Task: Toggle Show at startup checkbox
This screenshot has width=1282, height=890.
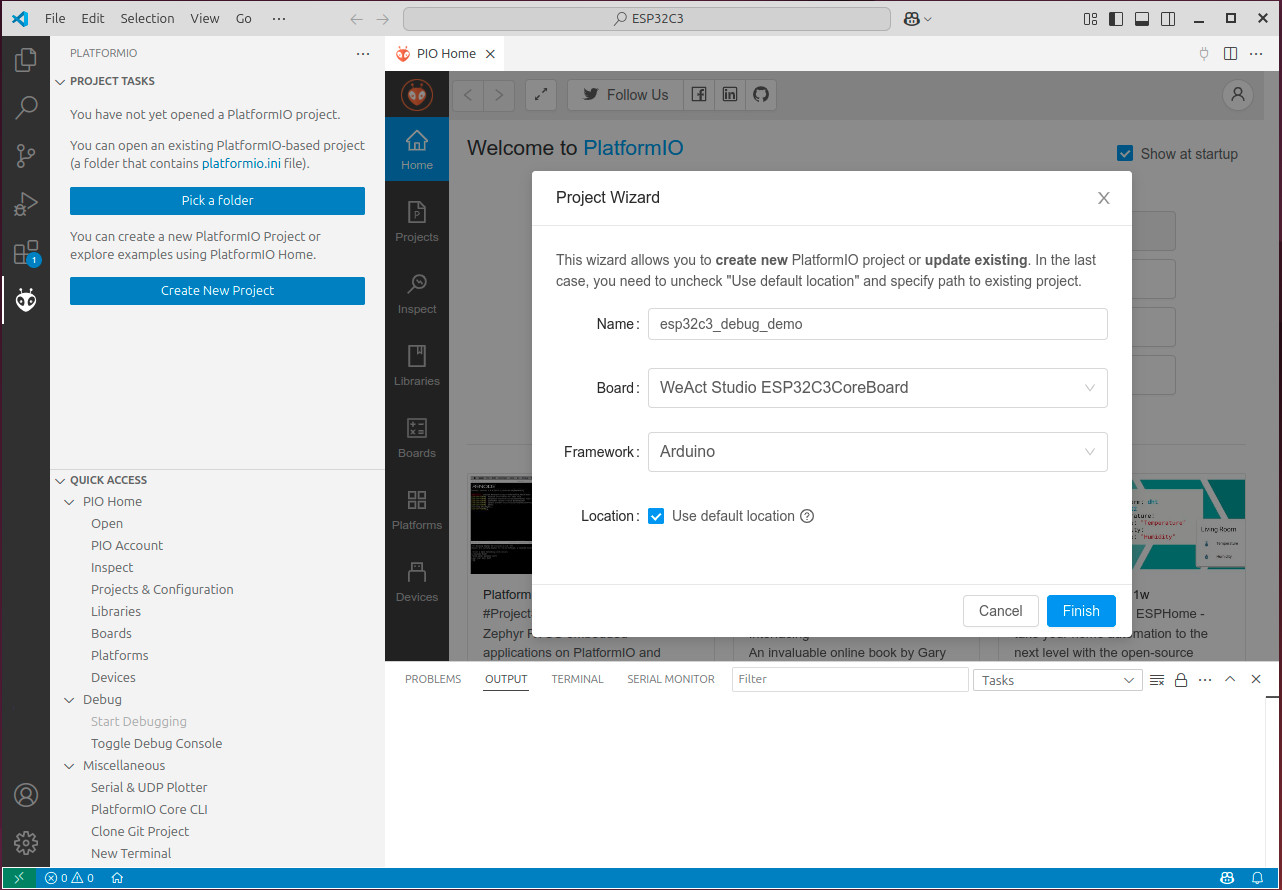Action: point(1125,153)
